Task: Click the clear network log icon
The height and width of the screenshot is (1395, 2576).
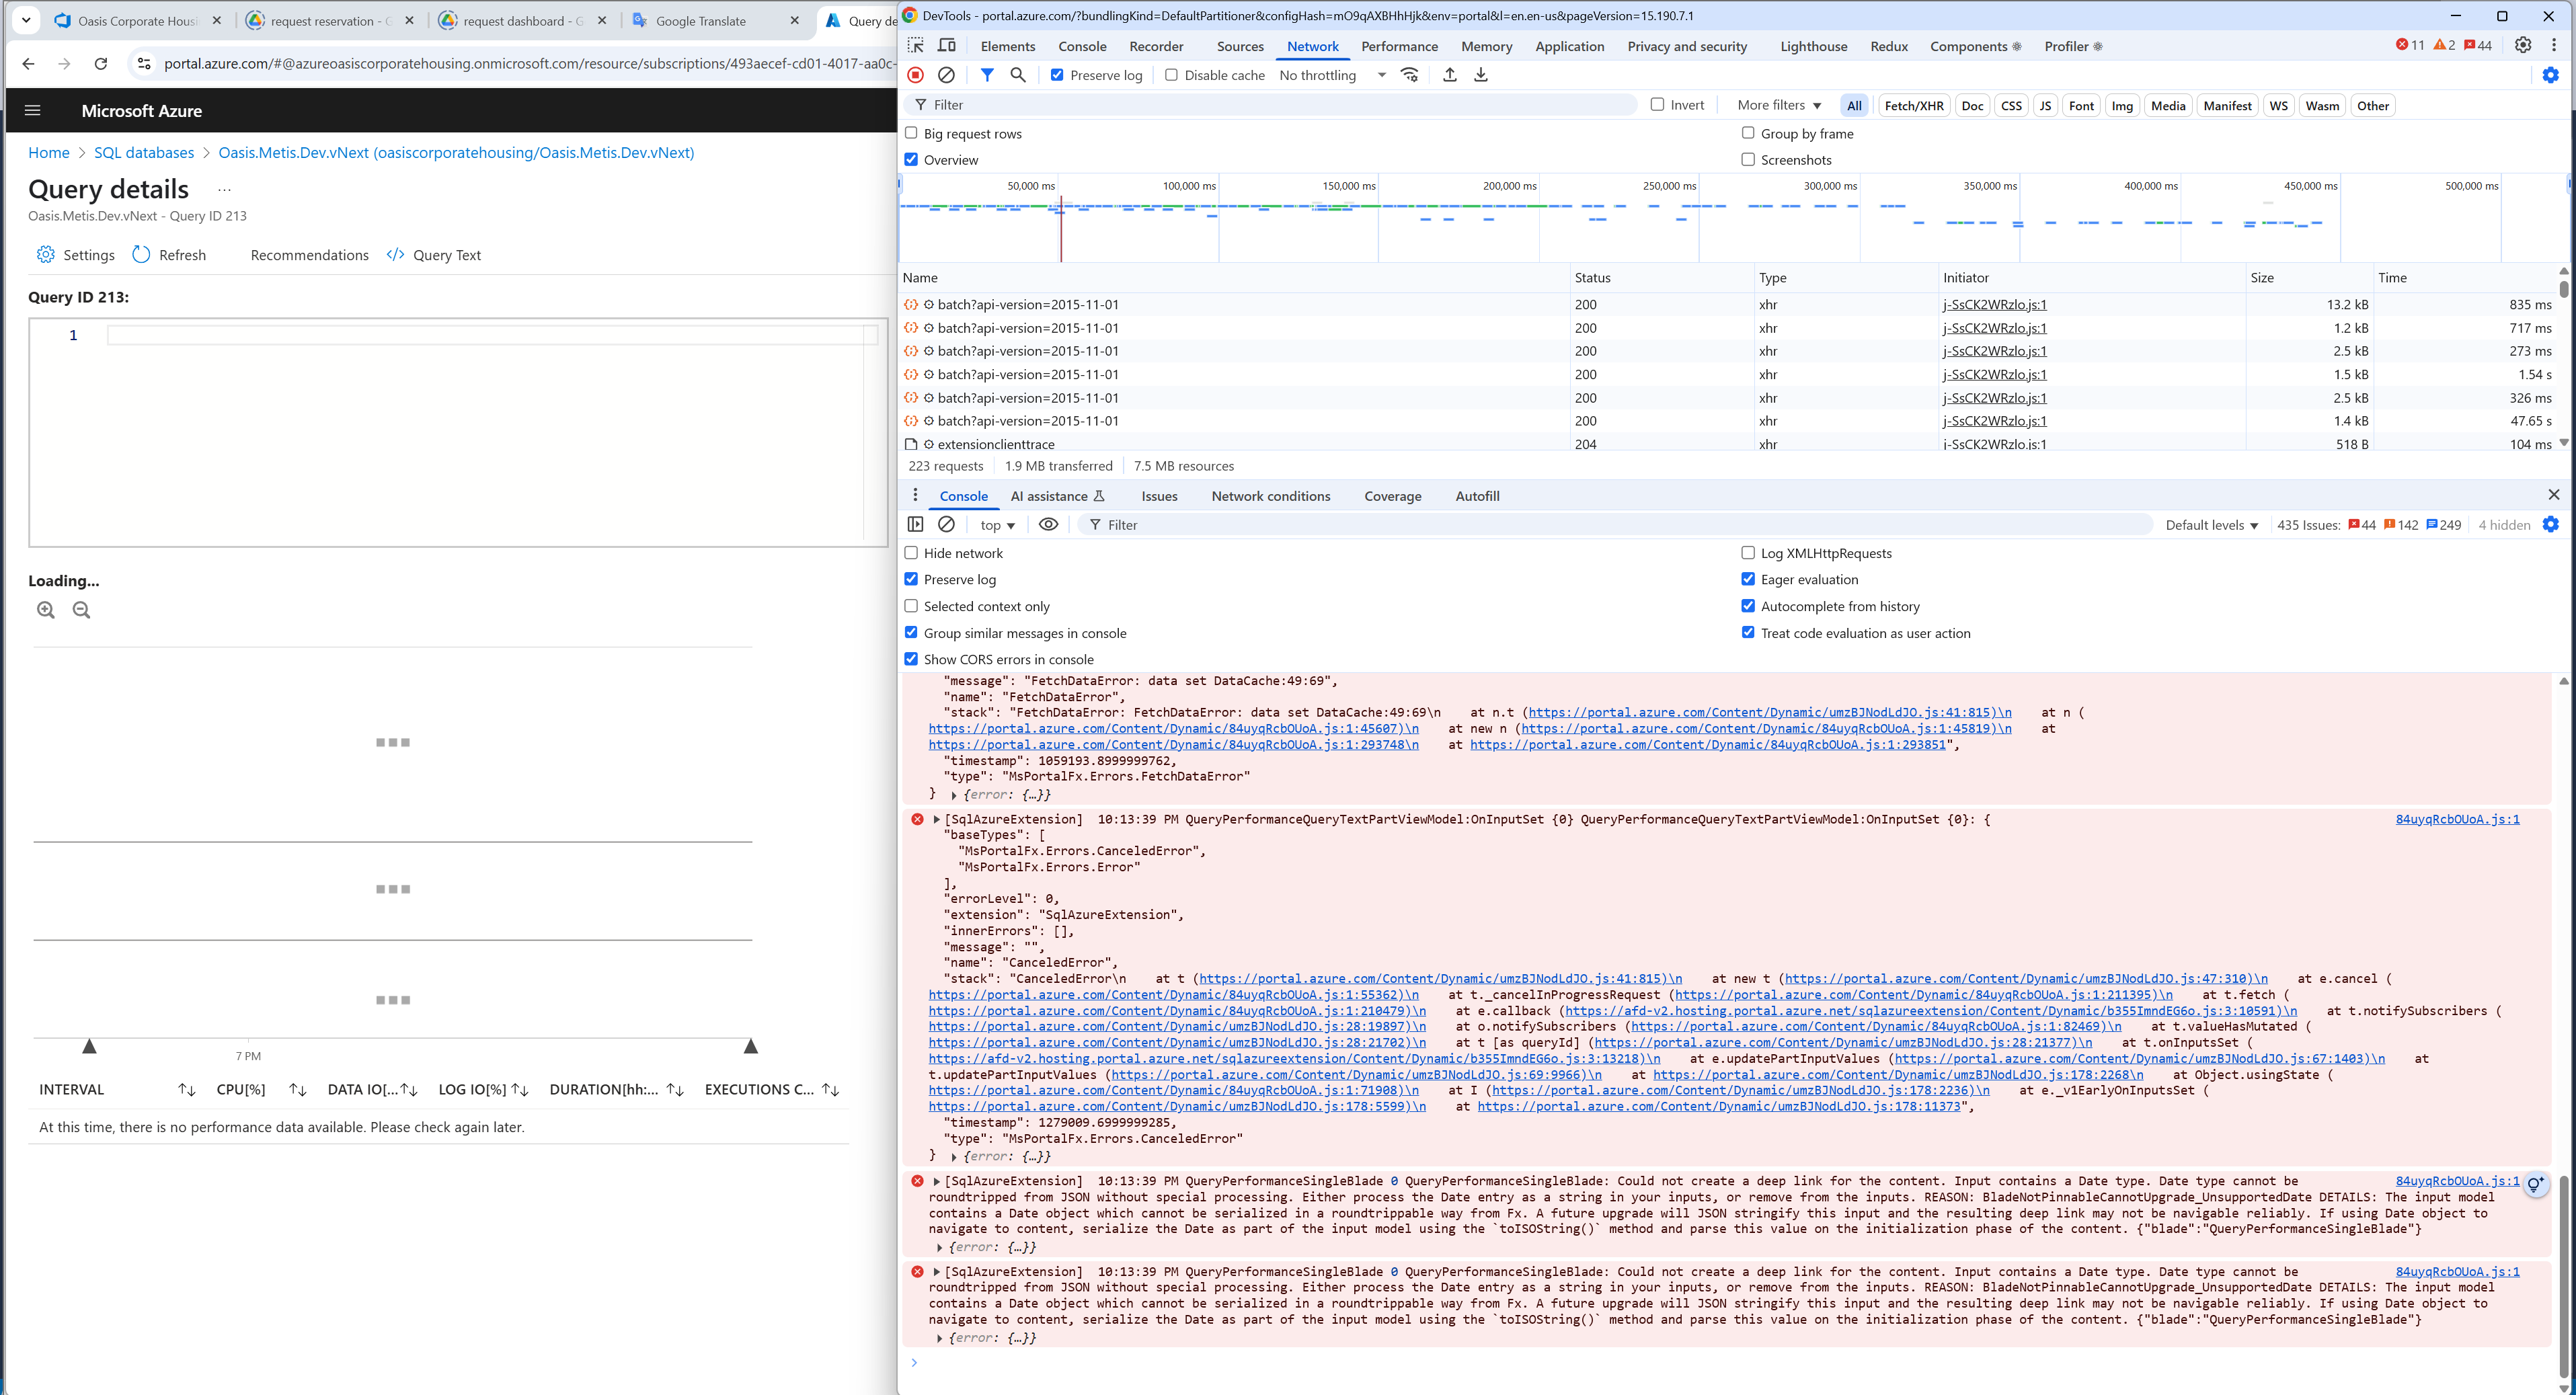Action: 946,75
